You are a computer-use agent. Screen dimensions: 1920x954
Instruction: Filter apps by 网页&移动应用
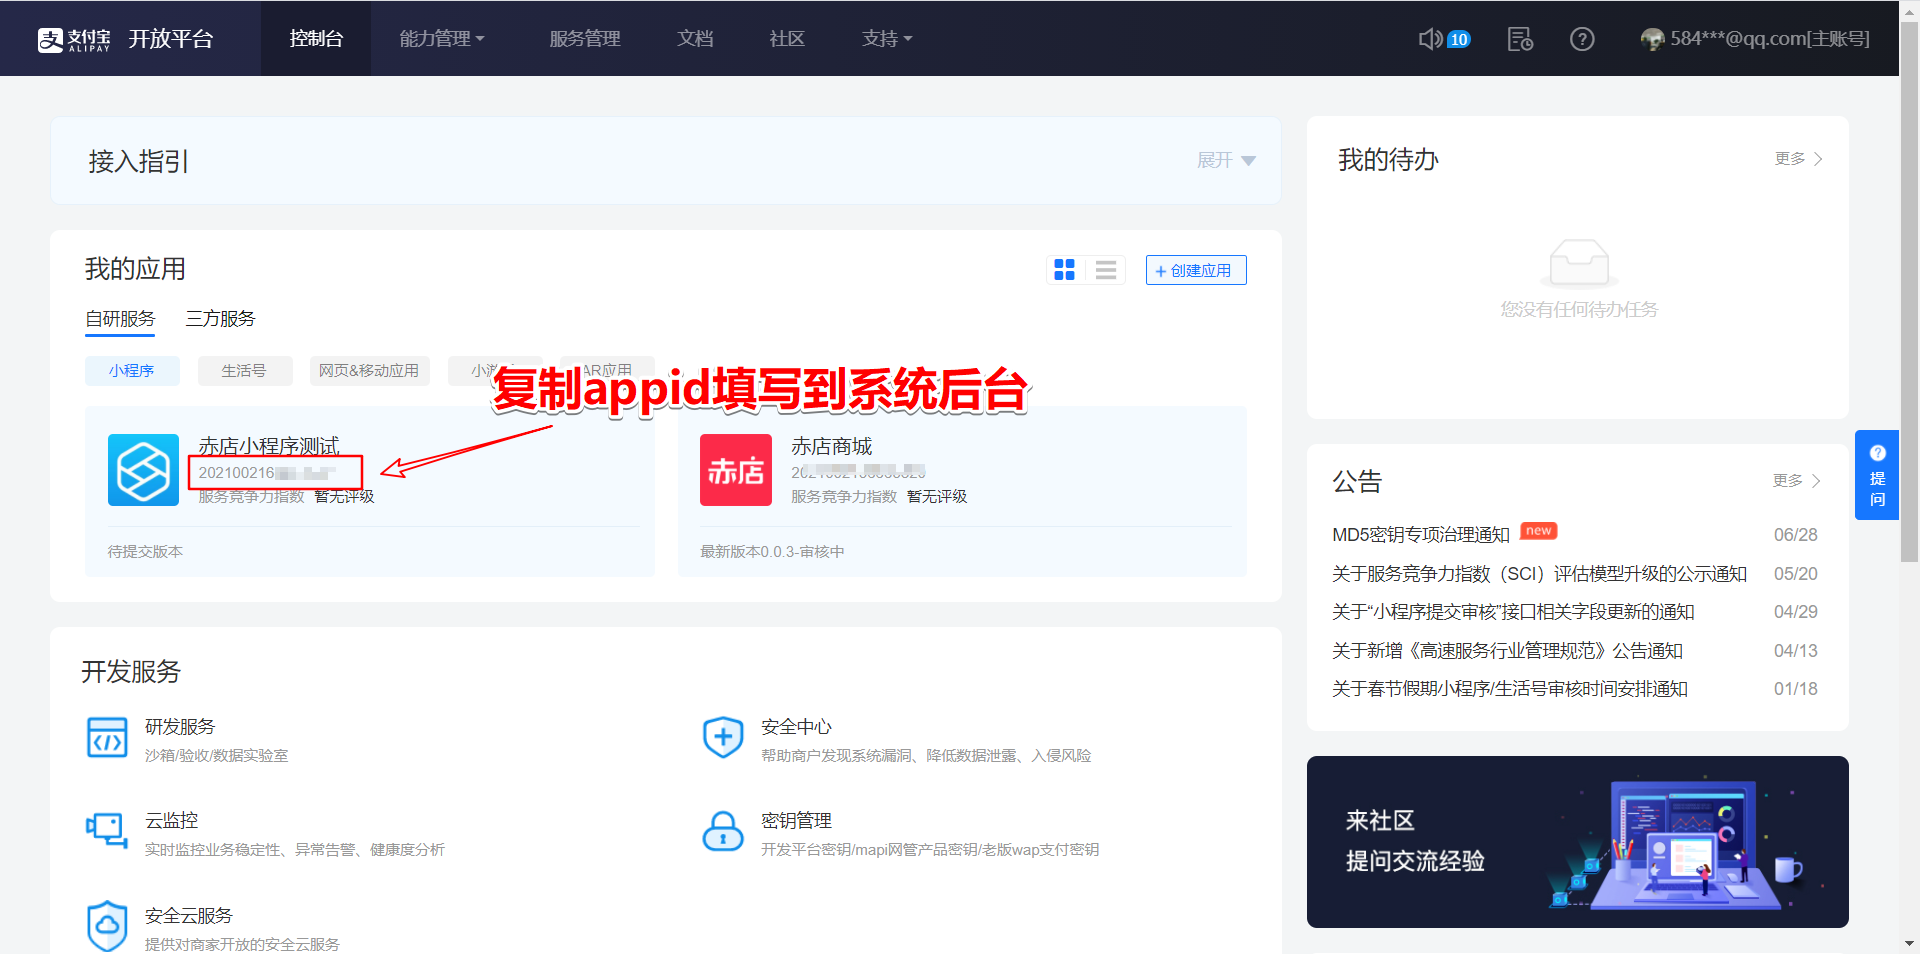point(369,371)
